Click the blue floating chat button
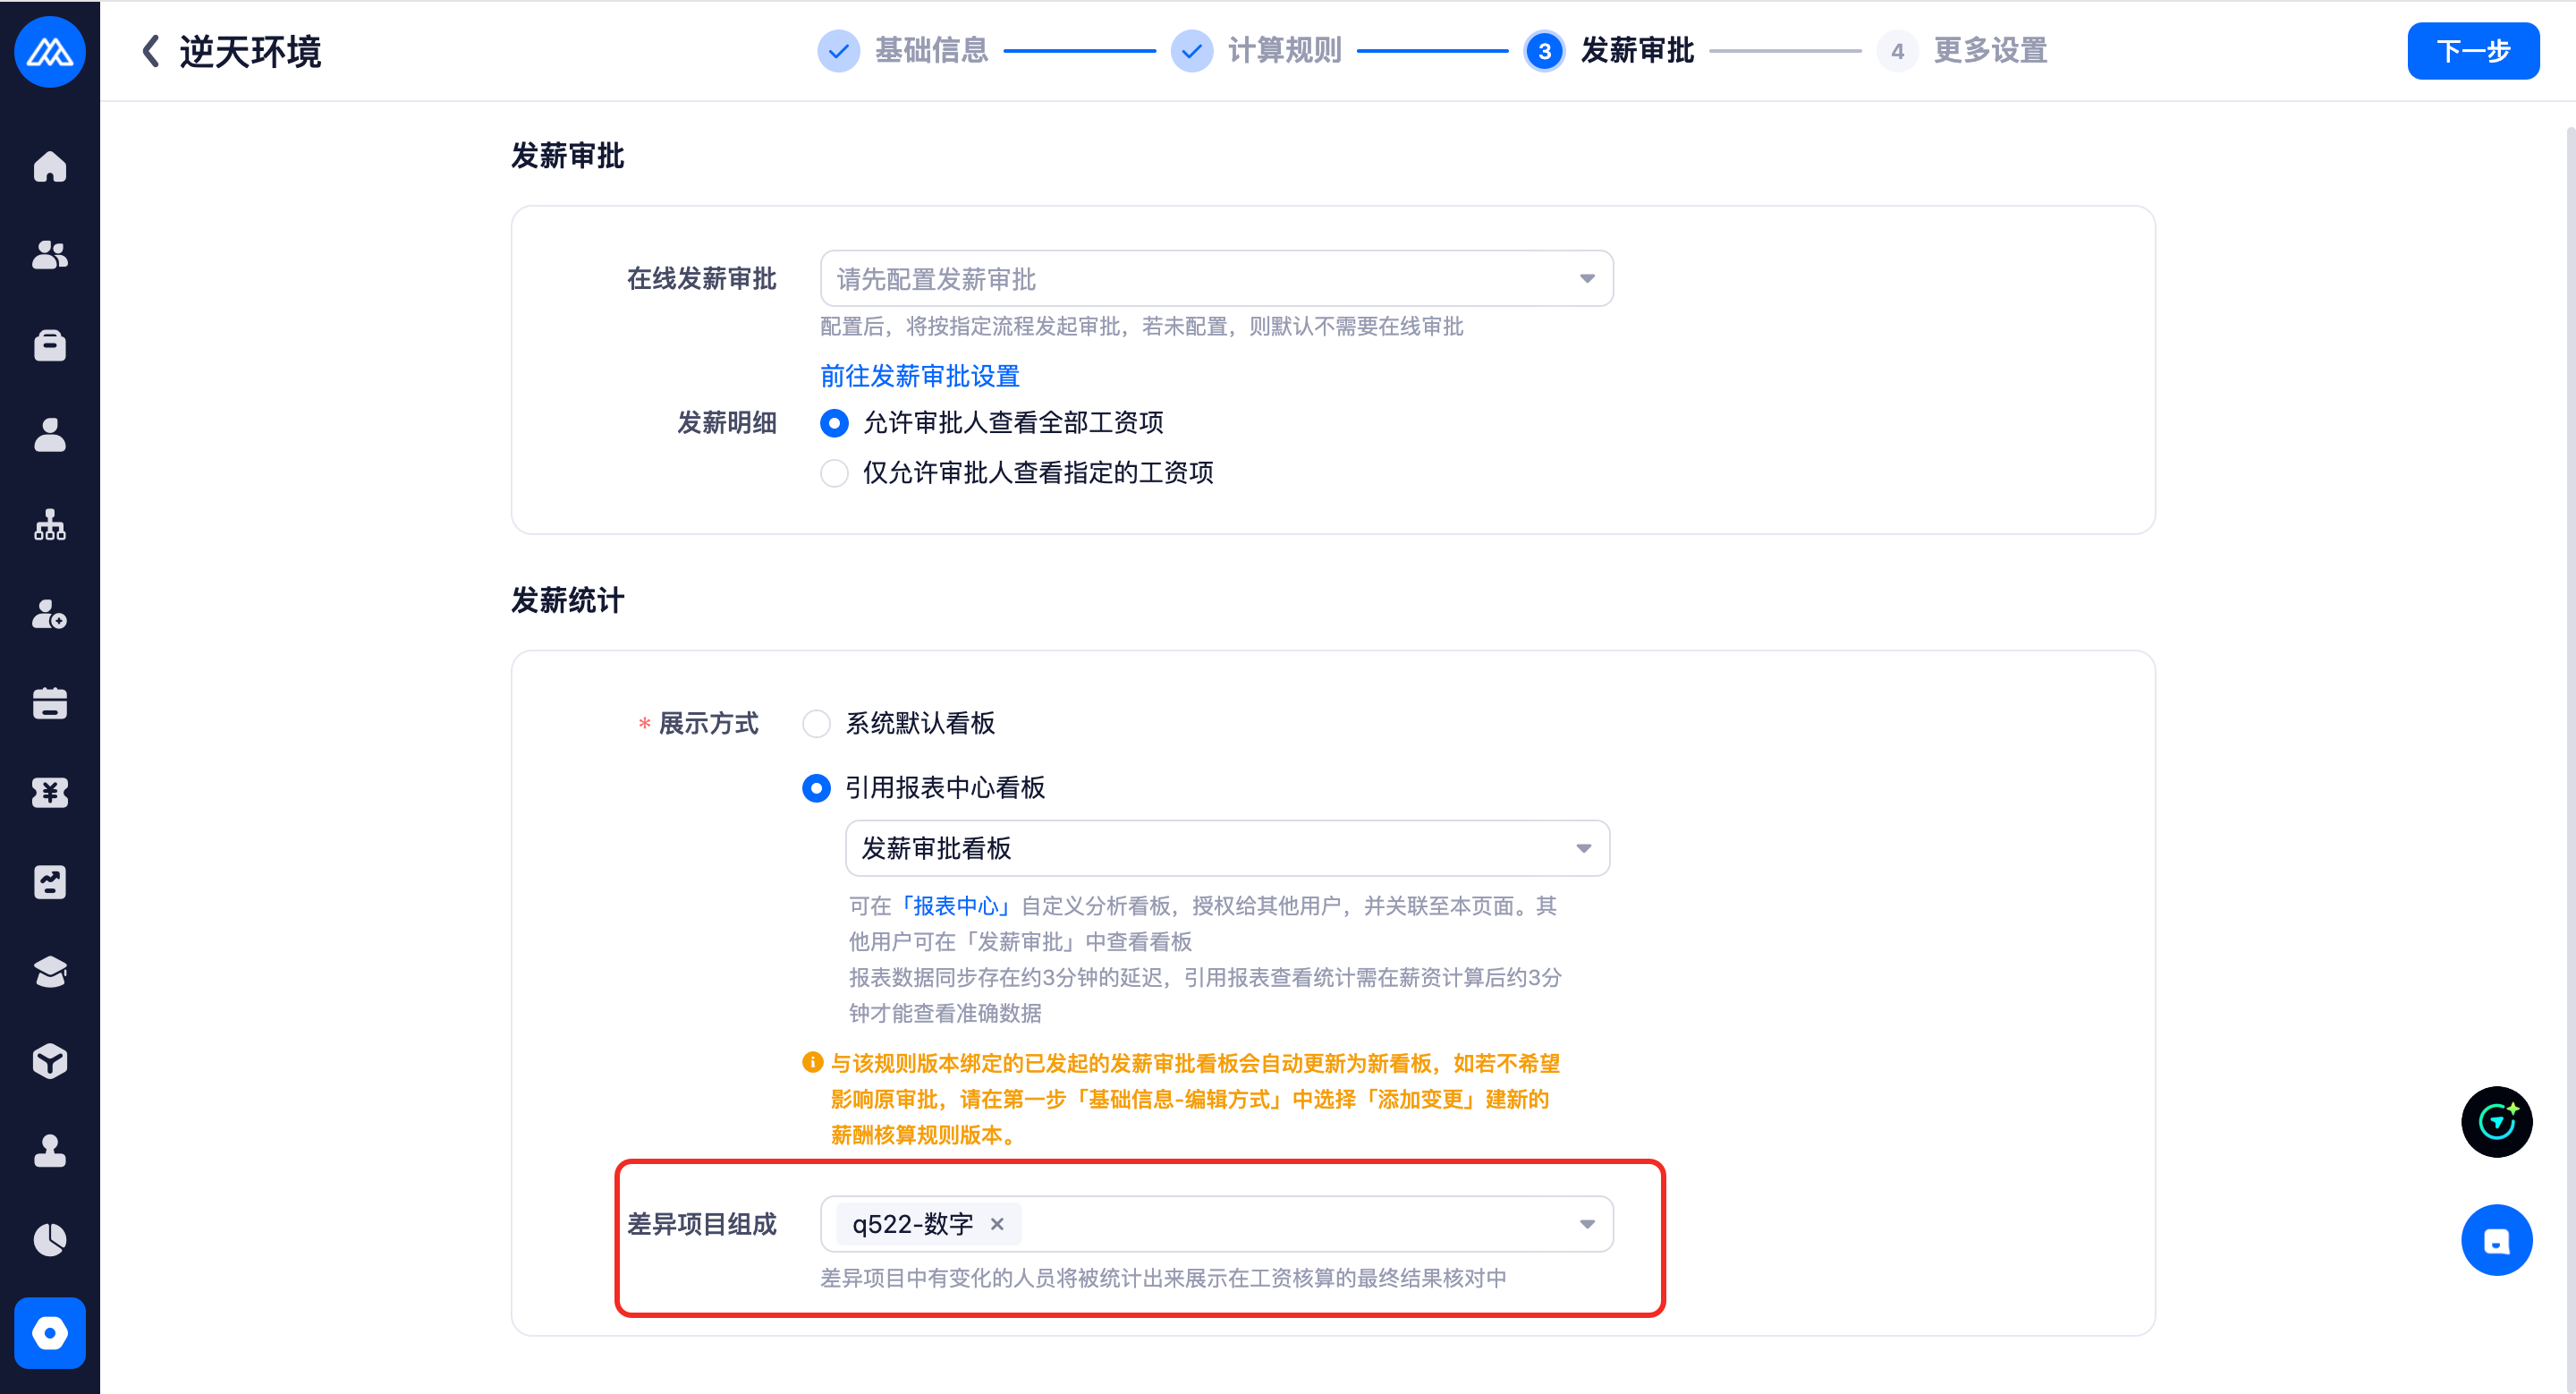The image size is (2576, 1394). coord(2496,1240)
